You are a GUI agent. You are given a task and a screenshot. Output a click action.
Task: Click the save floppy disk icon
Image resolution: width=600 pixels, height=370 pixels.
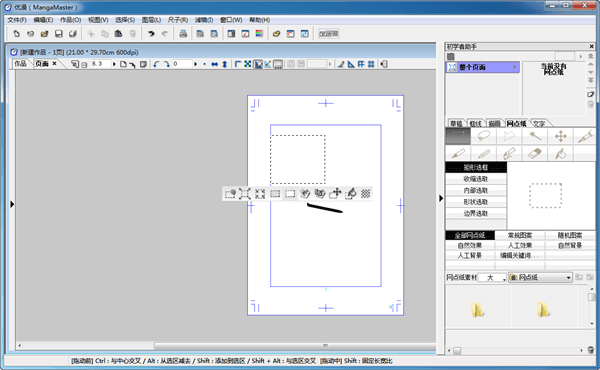coord(59,34)
